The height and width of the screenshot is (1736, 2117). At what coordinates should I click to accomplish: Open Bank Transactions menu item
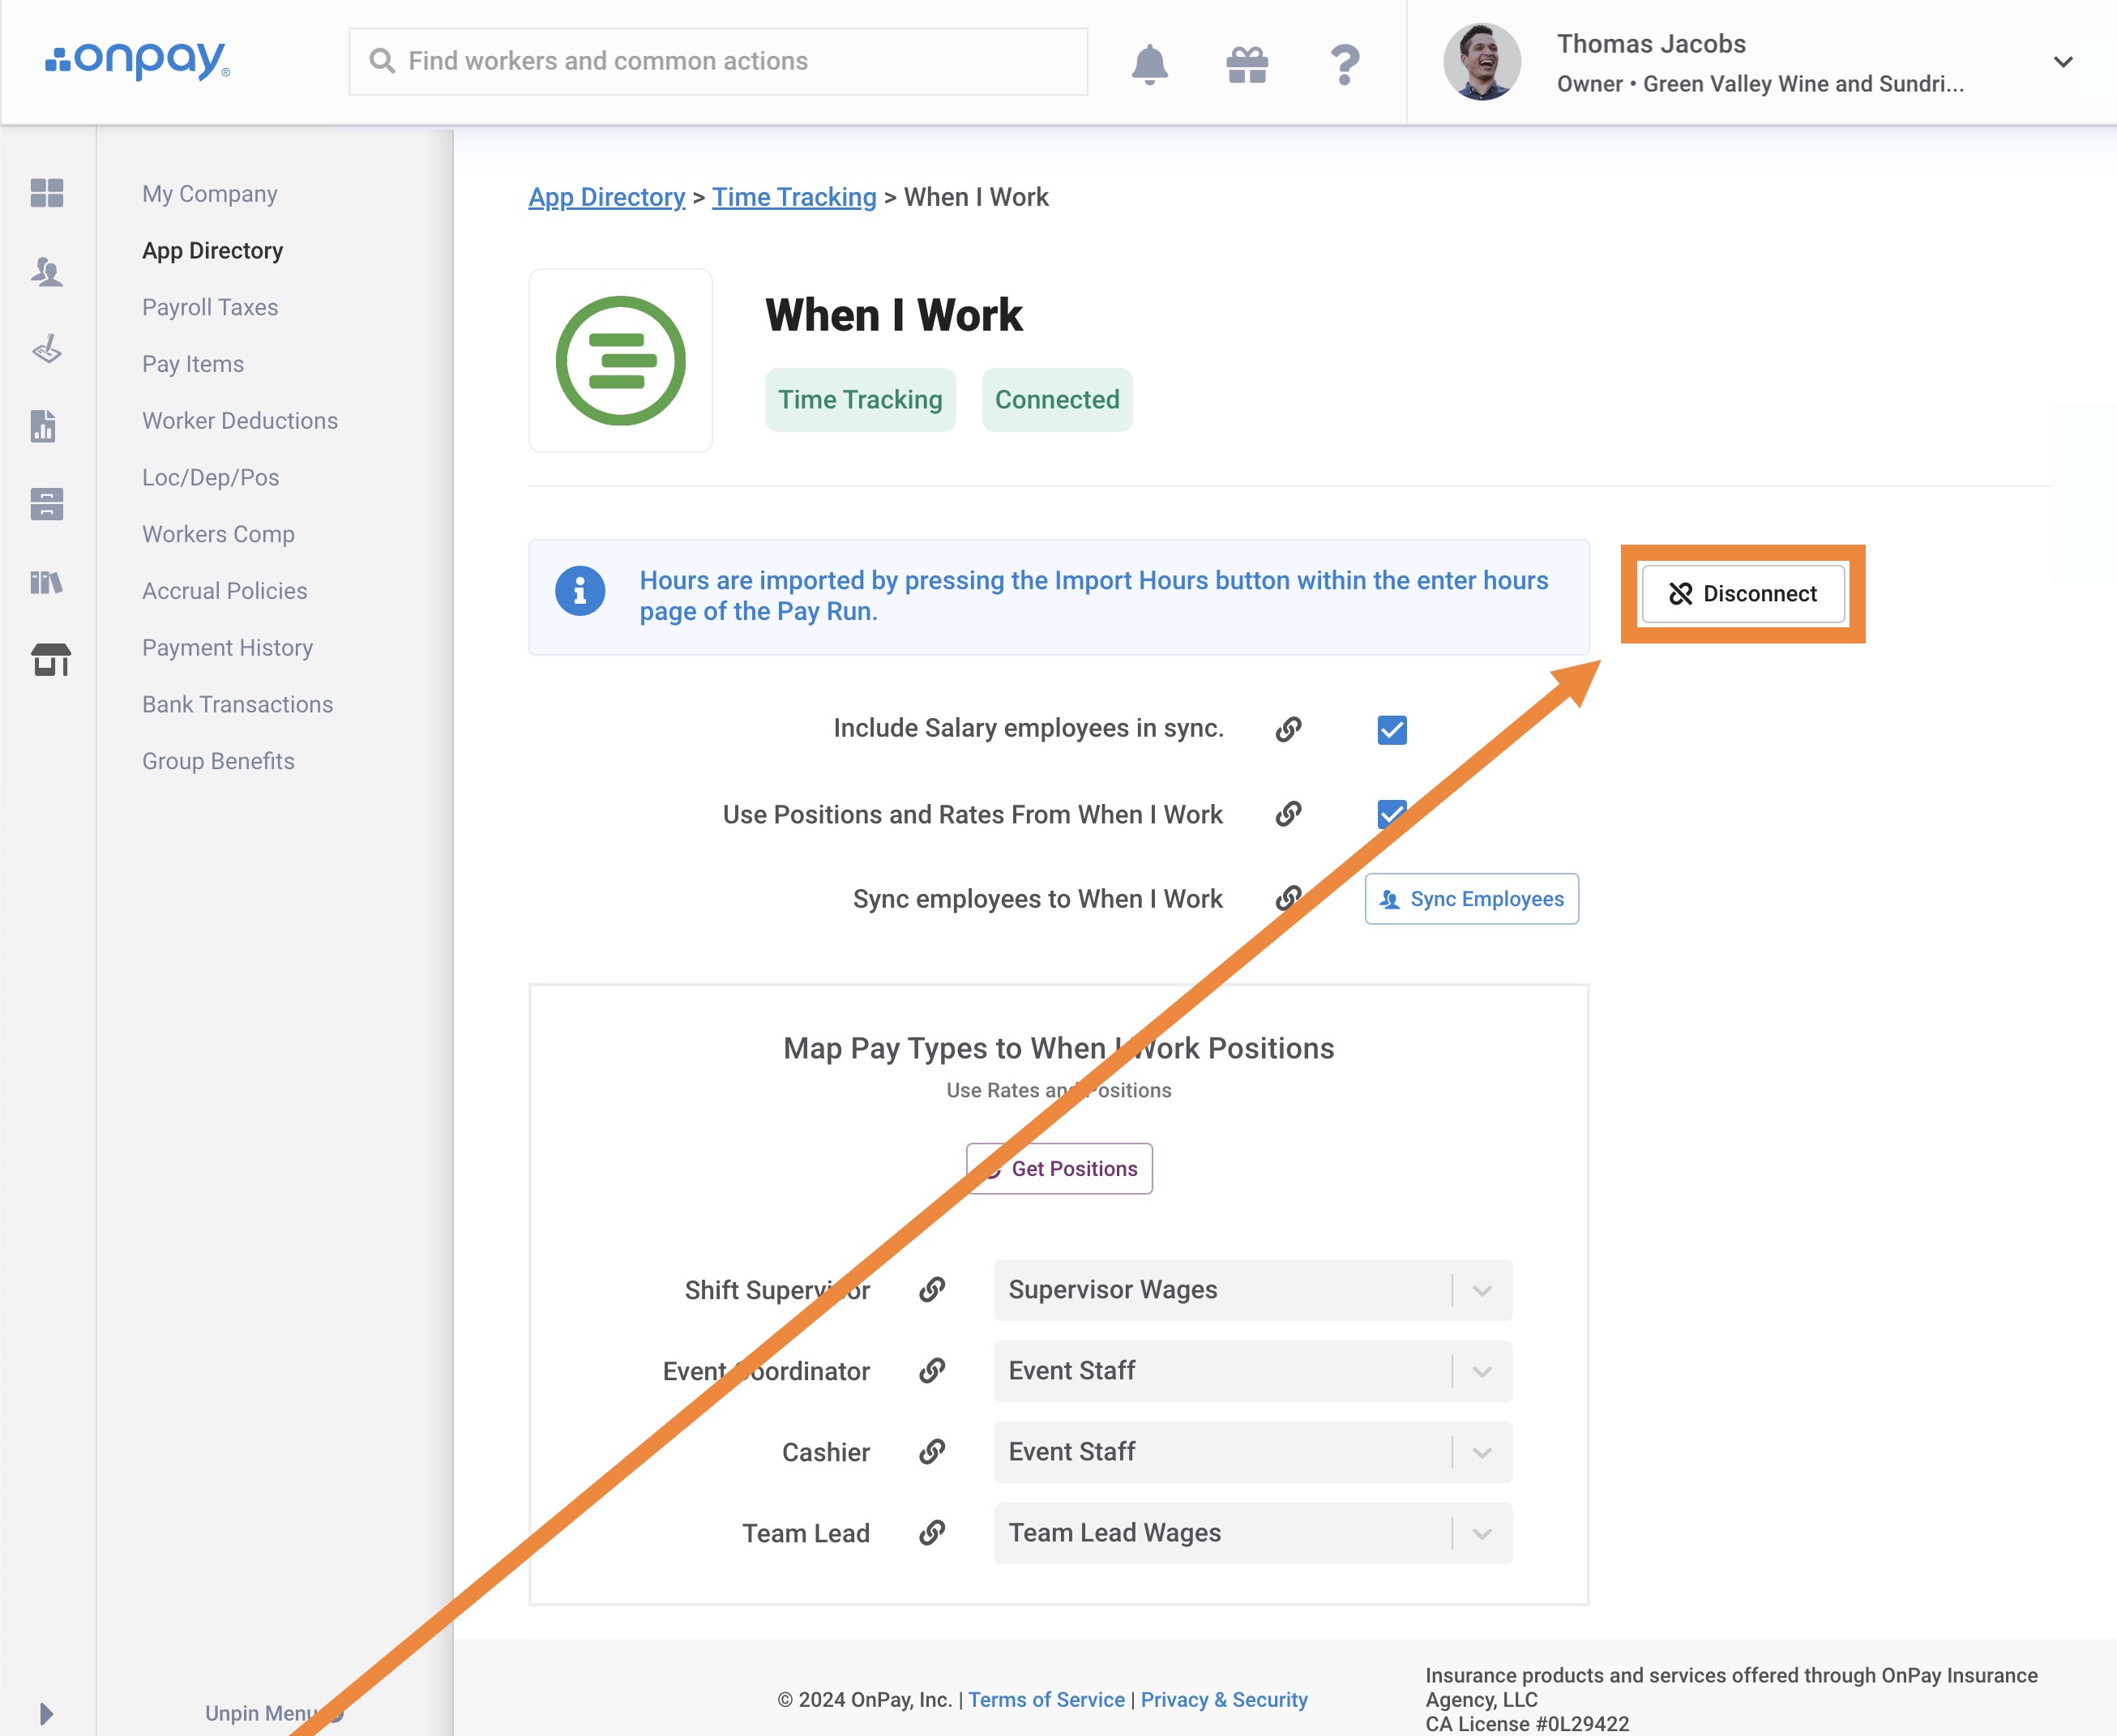pyautogui.click(x=238, y=705)
